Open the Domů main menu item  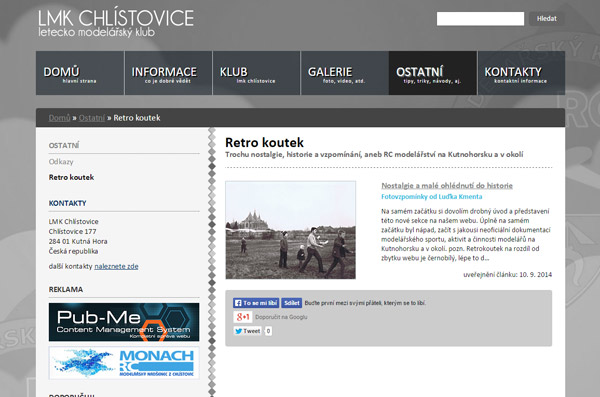[x=80, y=73]
